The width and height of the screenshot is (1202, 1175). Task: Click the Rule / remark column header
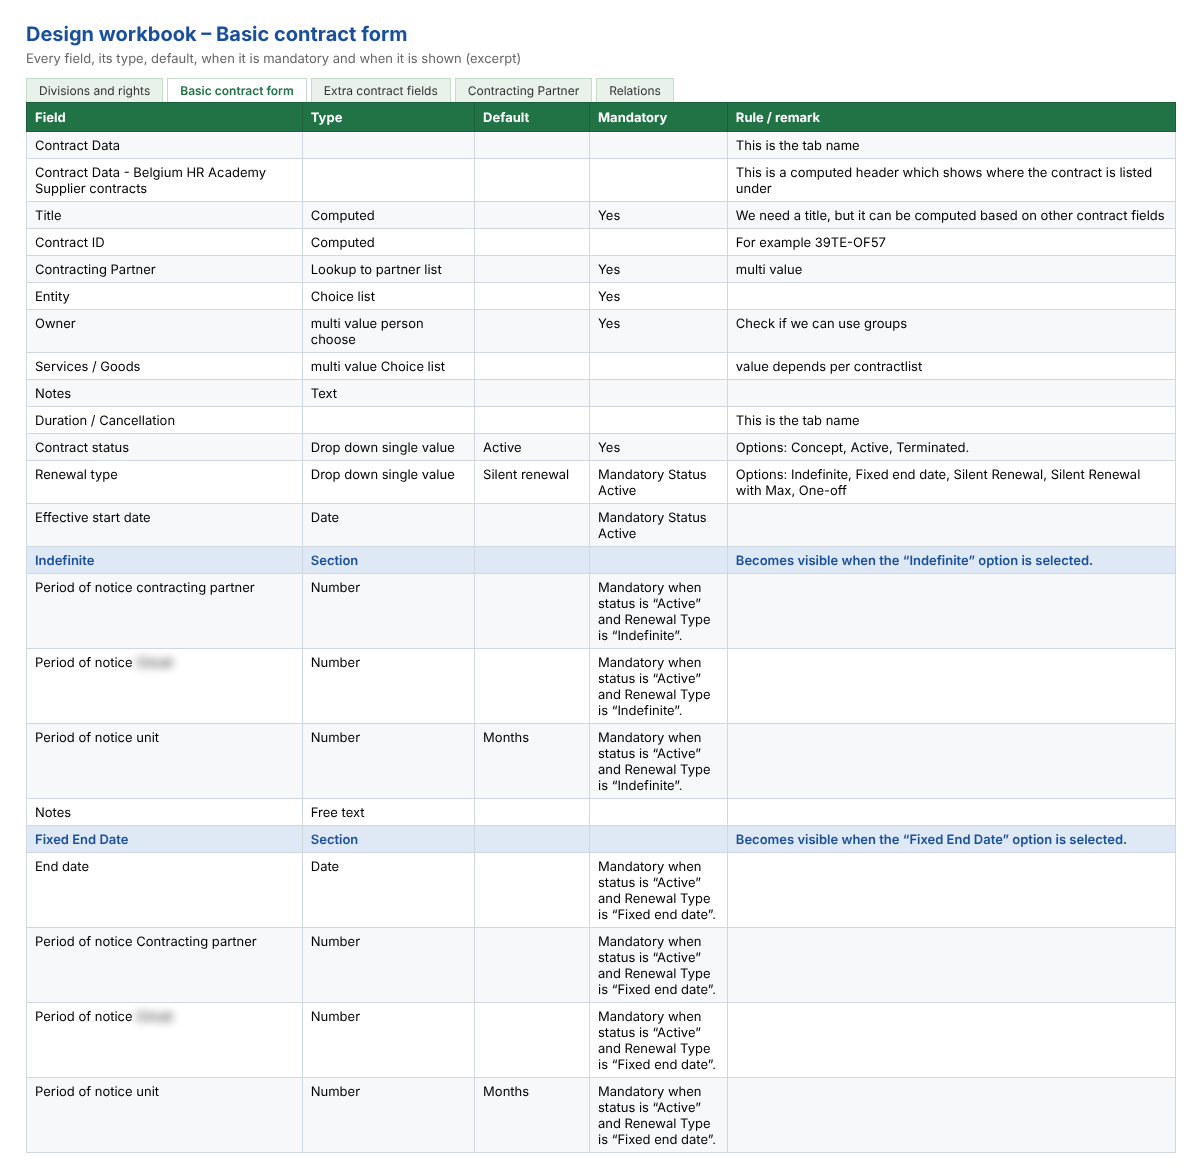[x=951, y=117]
